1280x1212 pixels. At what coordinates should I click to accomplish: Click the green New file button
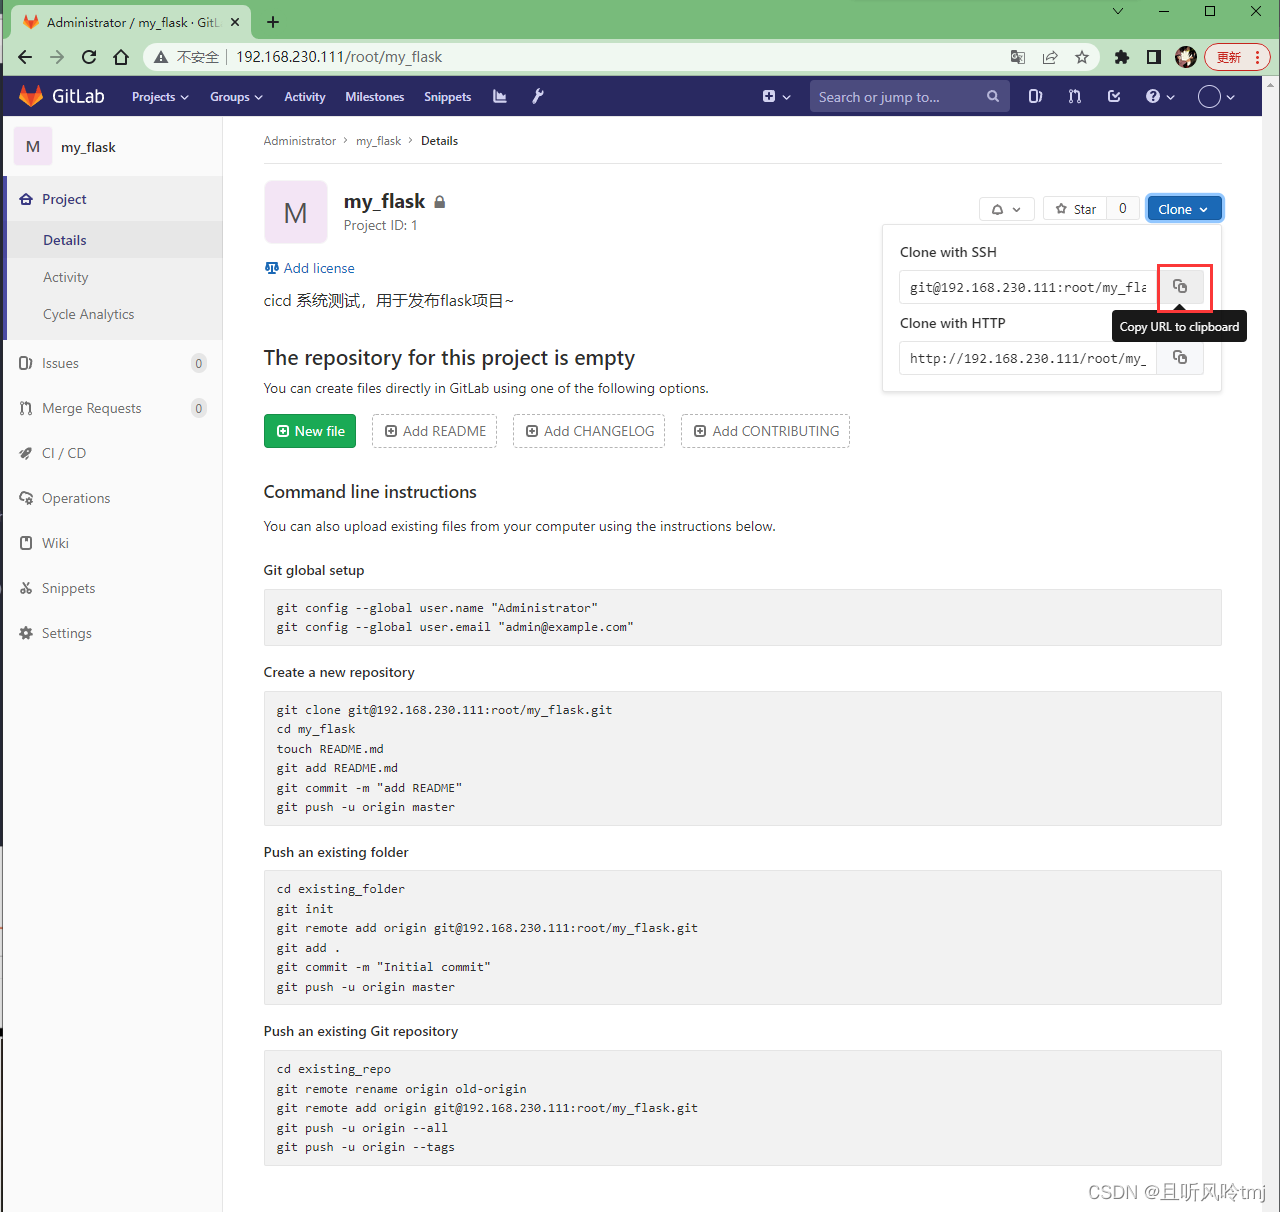tap(310, 431)
